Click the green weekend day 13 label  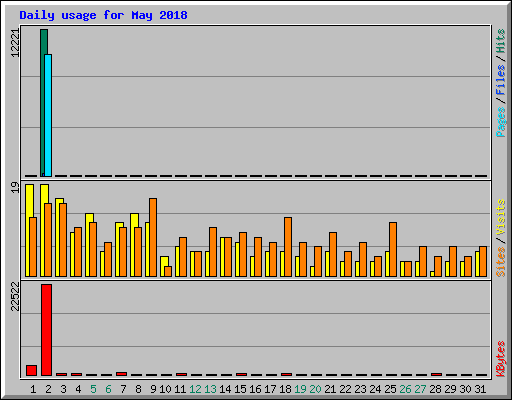(210, 389)
